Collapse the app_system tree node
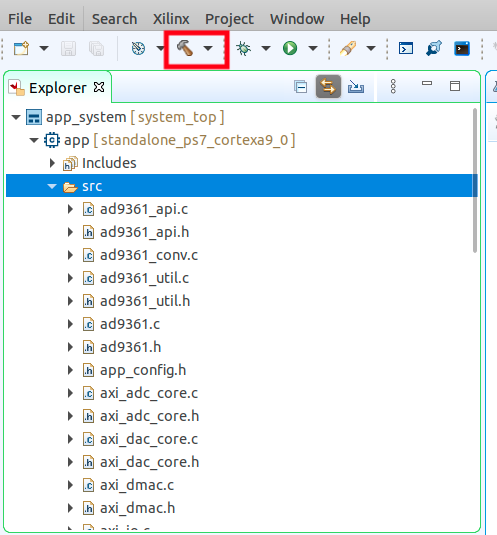This screenshot has width=497, height=535. 16,117
